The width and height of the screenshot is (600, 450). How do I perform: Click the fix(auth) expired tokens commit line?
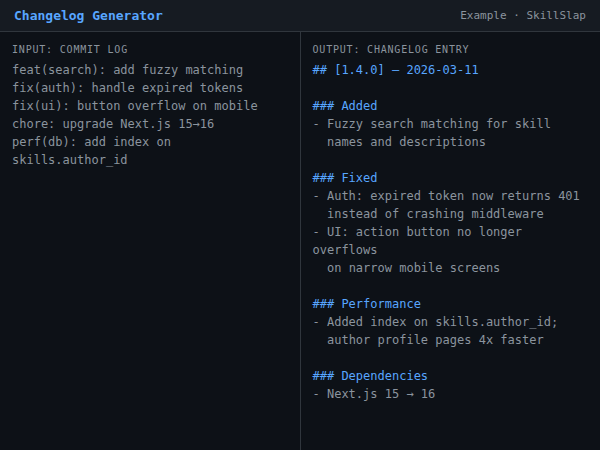(128, 88)
